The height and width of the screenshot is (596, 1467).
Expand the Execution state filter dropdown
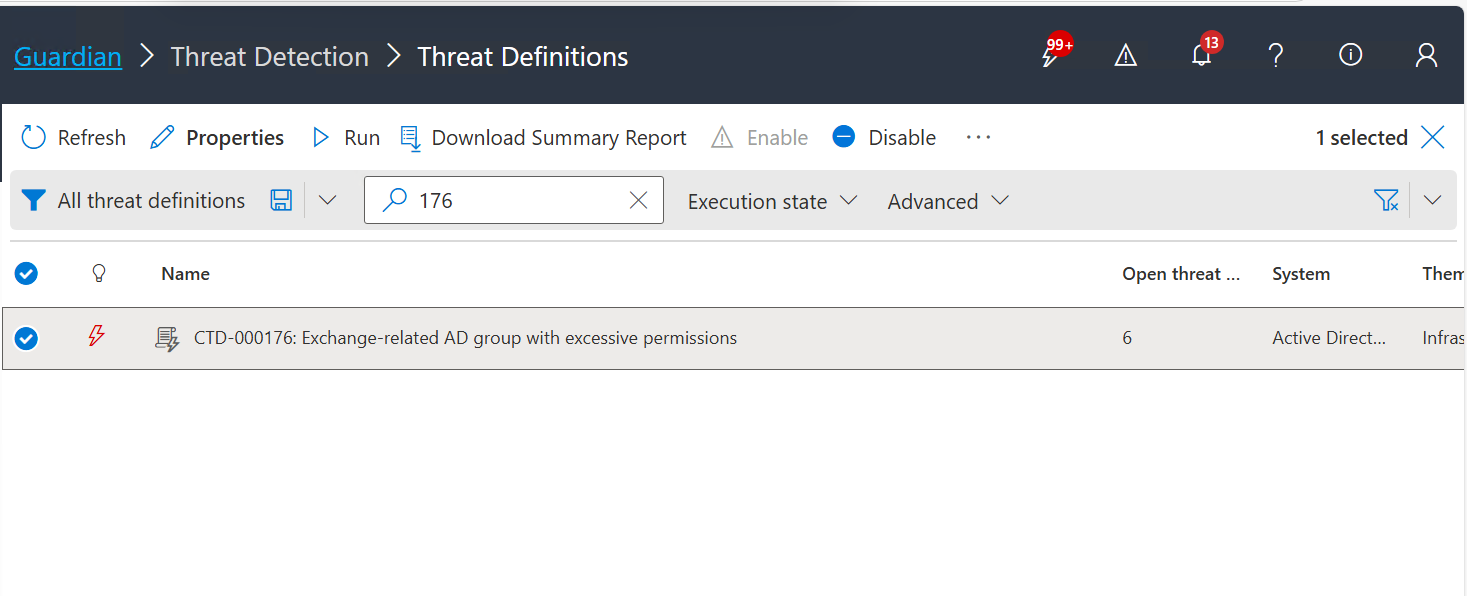point(772,201)
